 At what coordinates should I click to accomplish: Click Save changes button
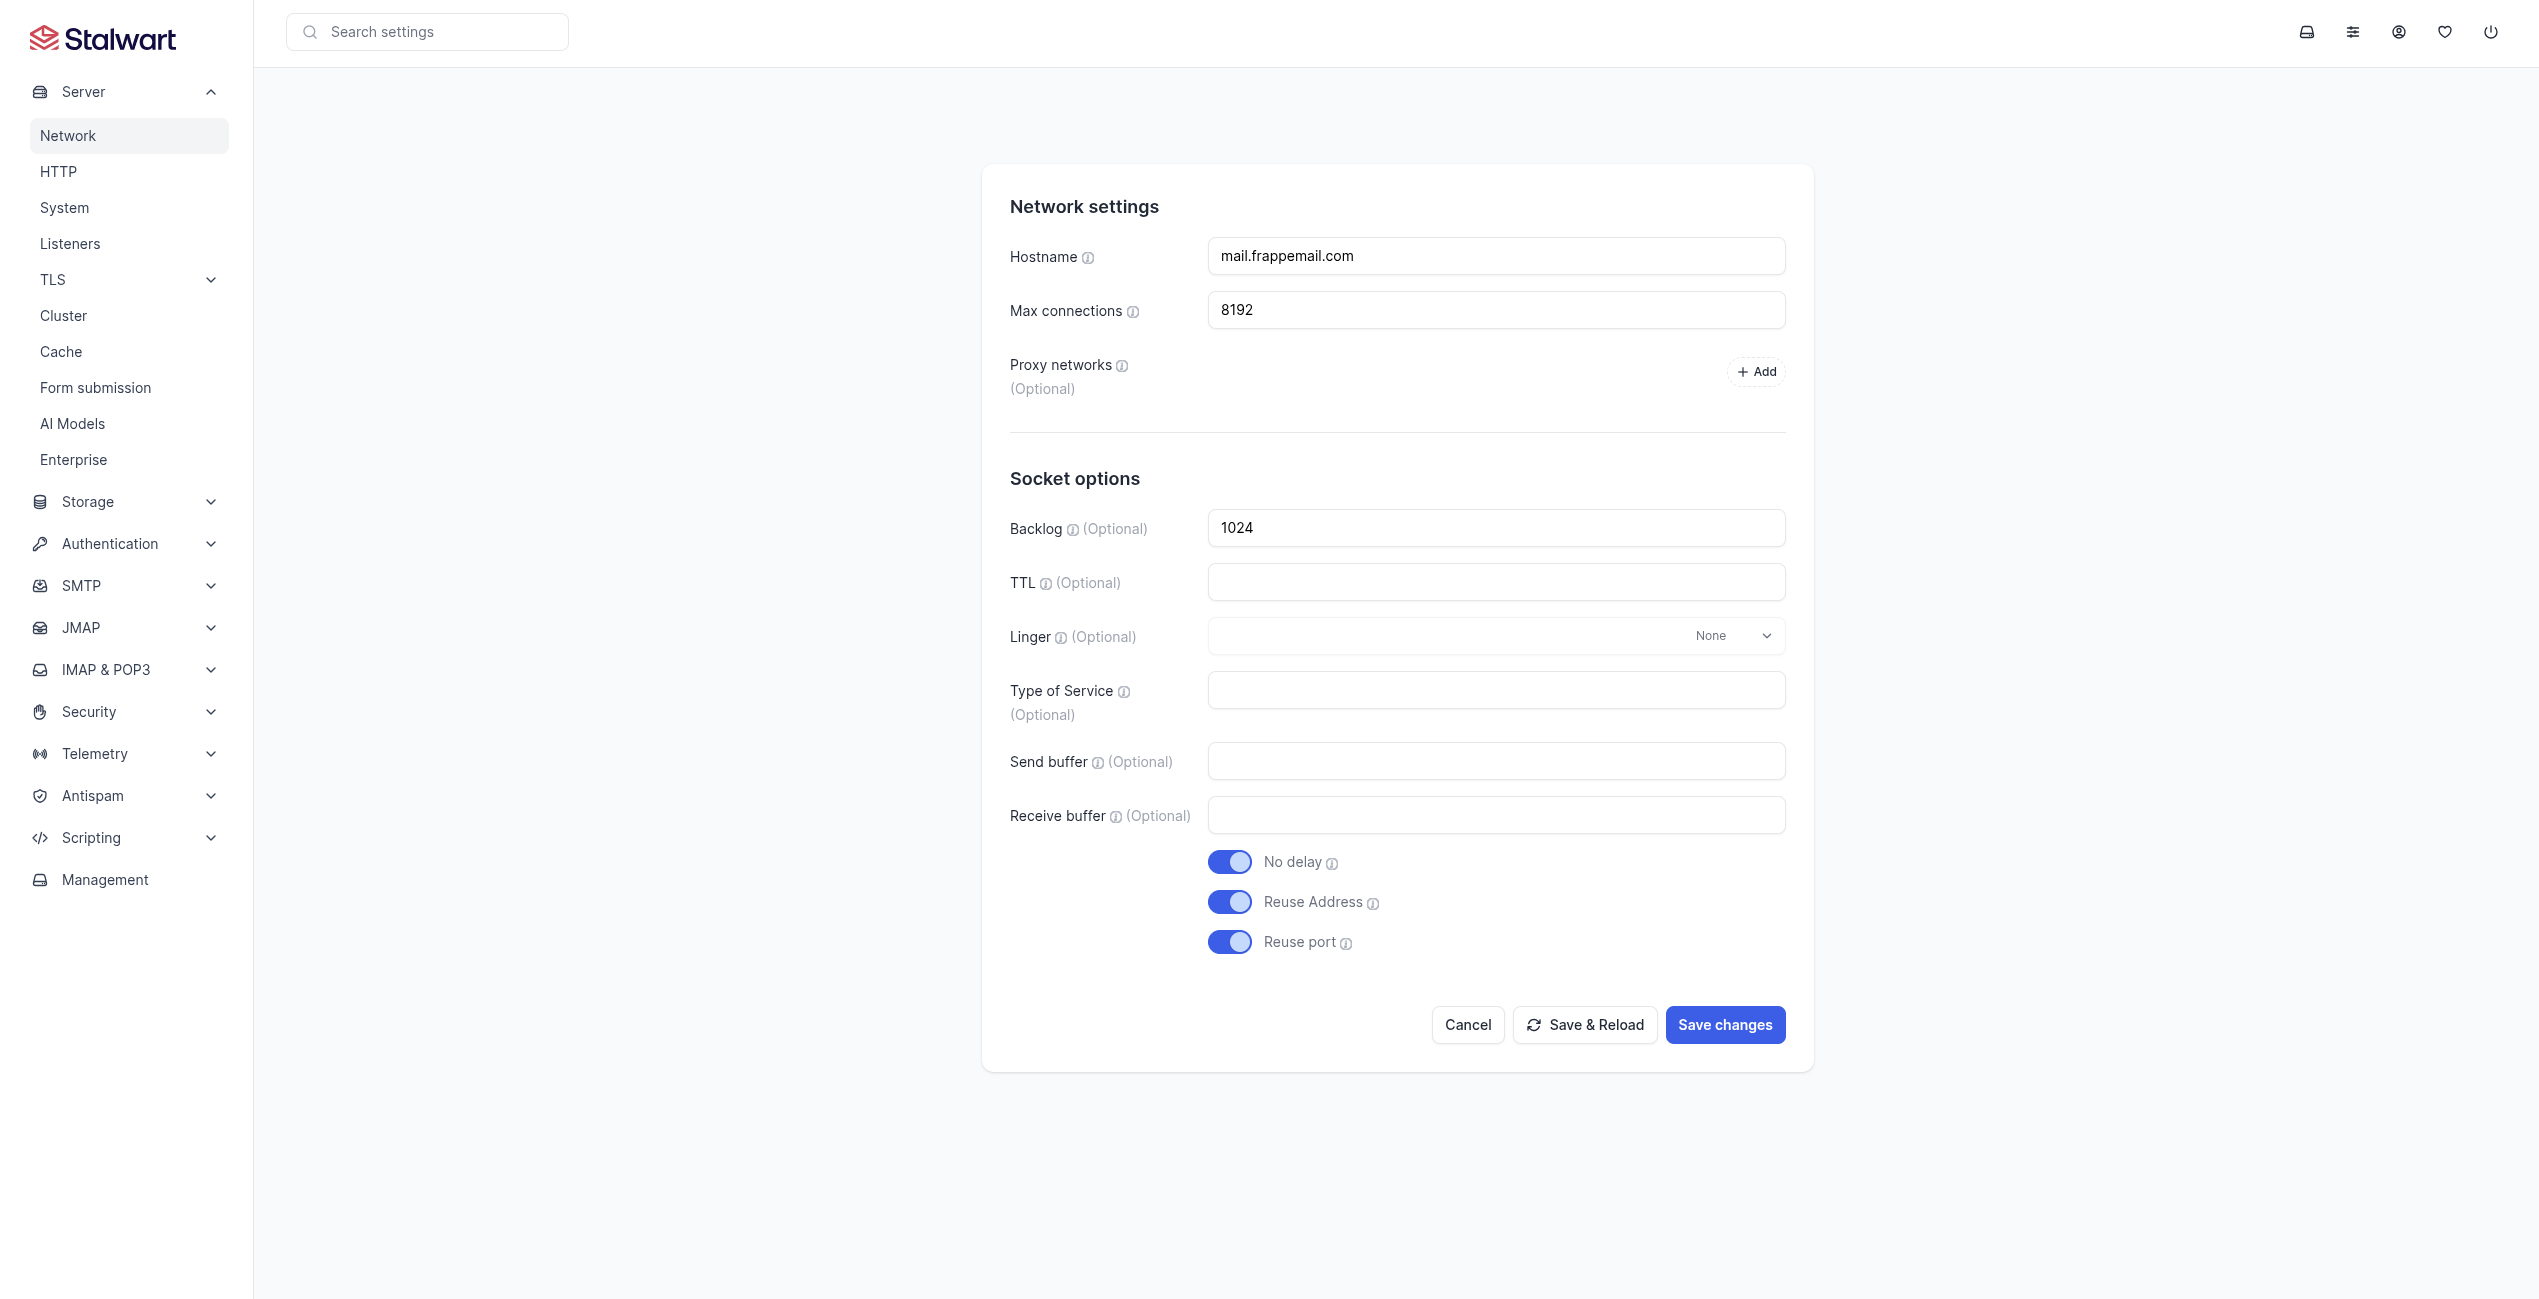pyautogui.click(x=1724, y=1024)
